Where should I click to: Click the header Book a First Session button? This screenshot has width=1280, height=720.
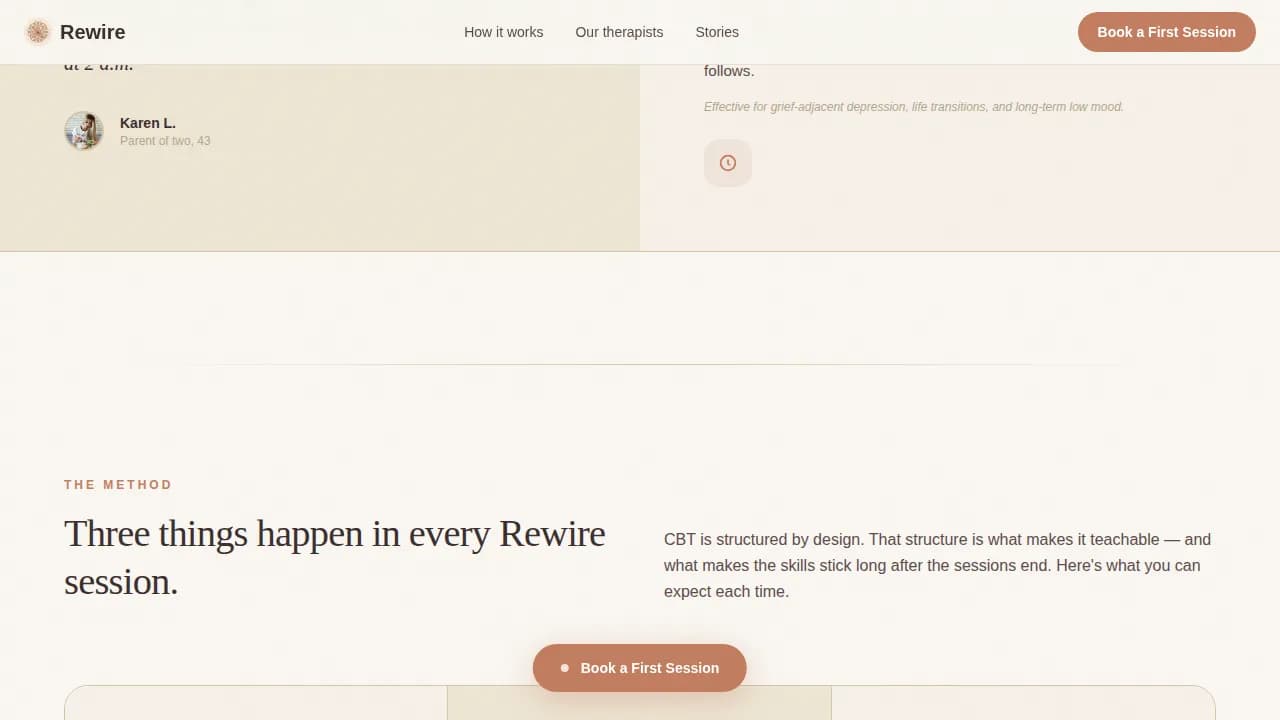(1166, 32)
